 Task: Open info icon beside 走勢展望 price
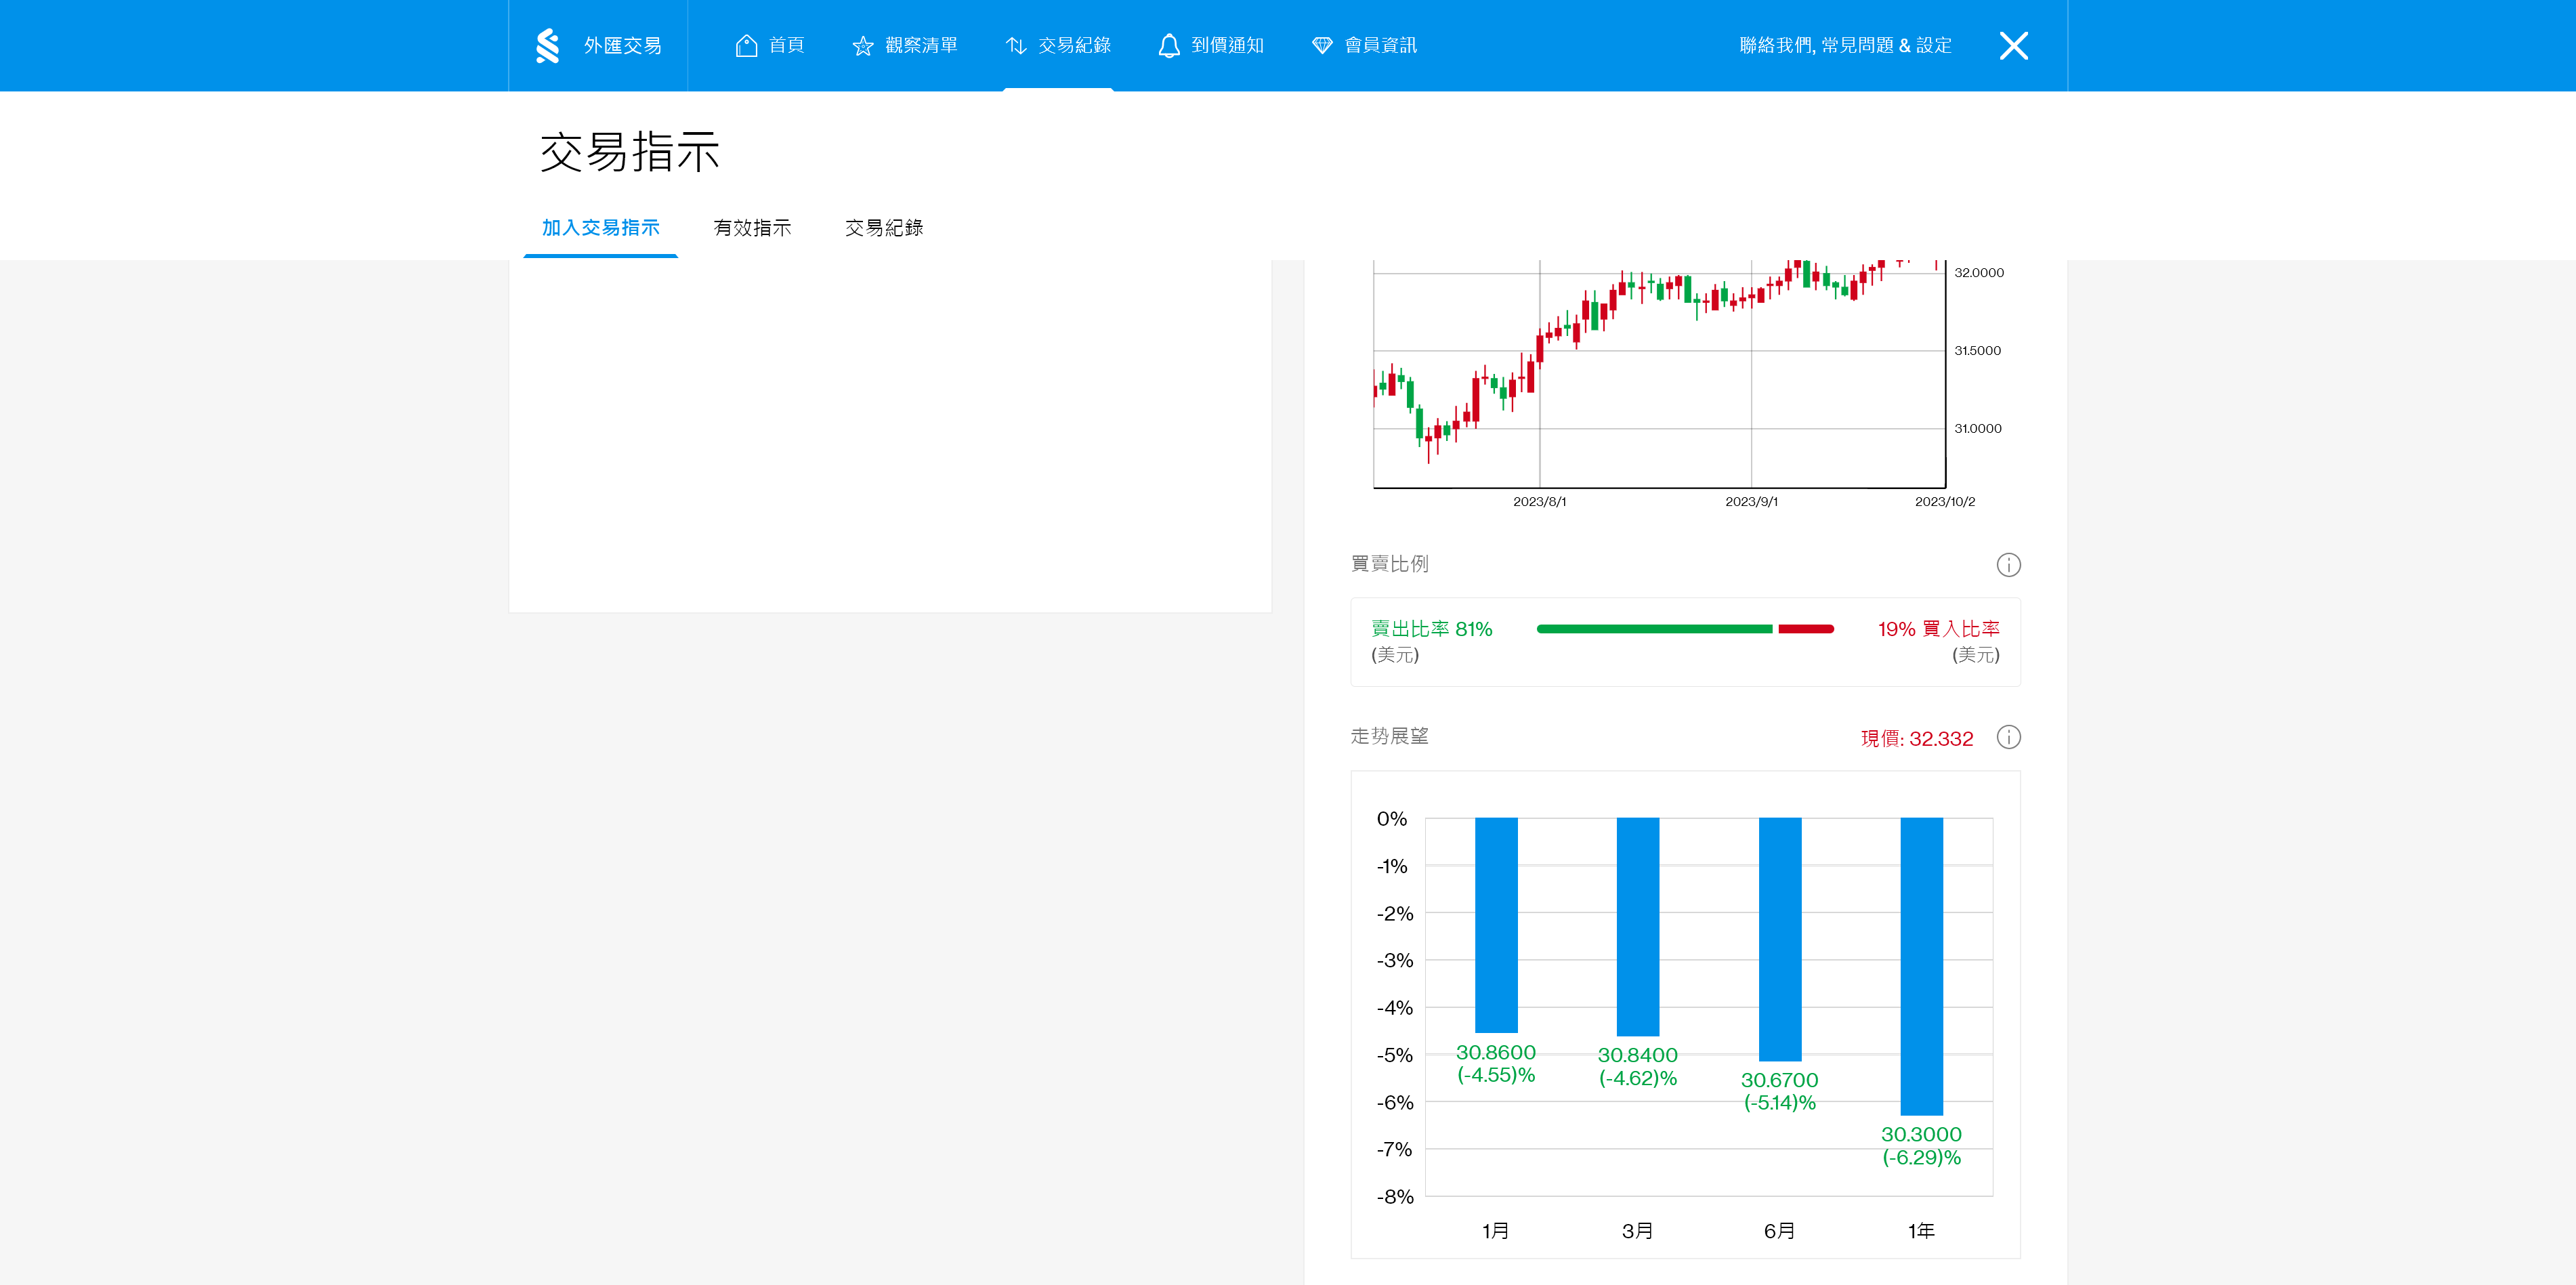(x=2008, y=737)
